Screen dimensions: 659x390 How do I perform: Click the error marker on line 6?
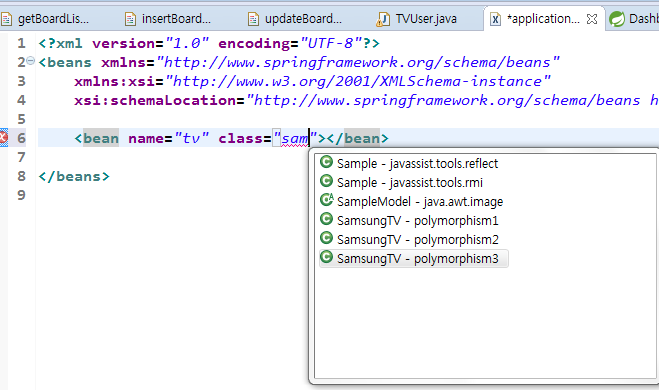tap(3, 137)
